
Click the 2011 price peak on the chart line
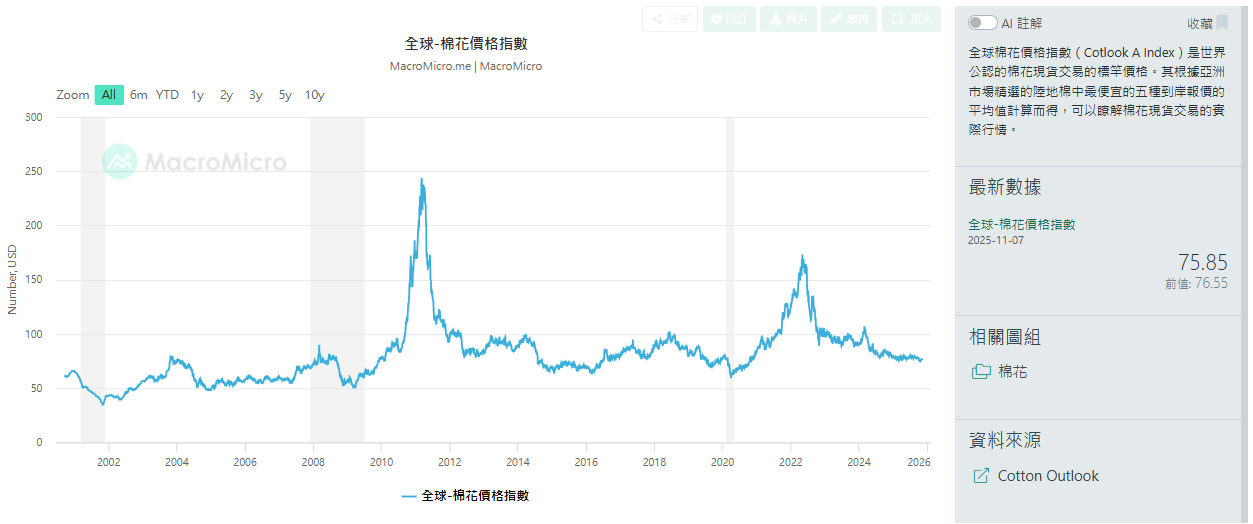[421, 181]
